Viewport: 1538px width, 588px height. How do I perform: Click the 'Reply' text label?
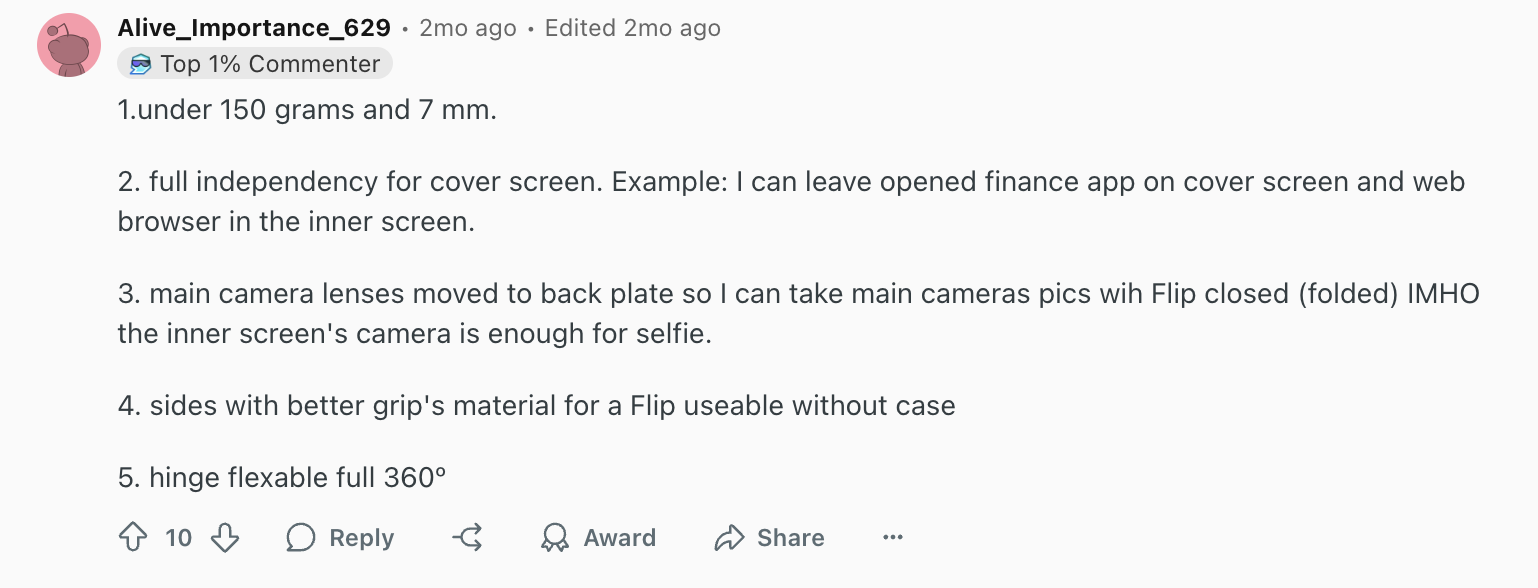click(362, 538)
